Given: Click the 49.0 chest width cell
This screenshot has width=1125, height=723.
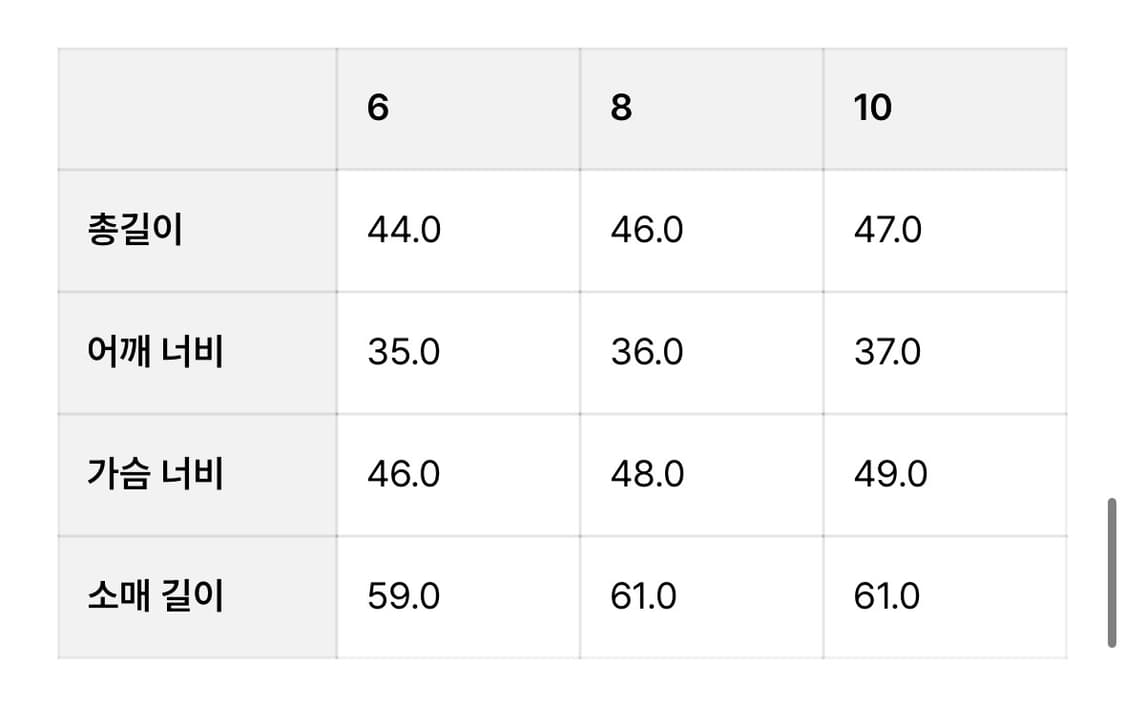Looking at the screenshot, I should 890,474.
